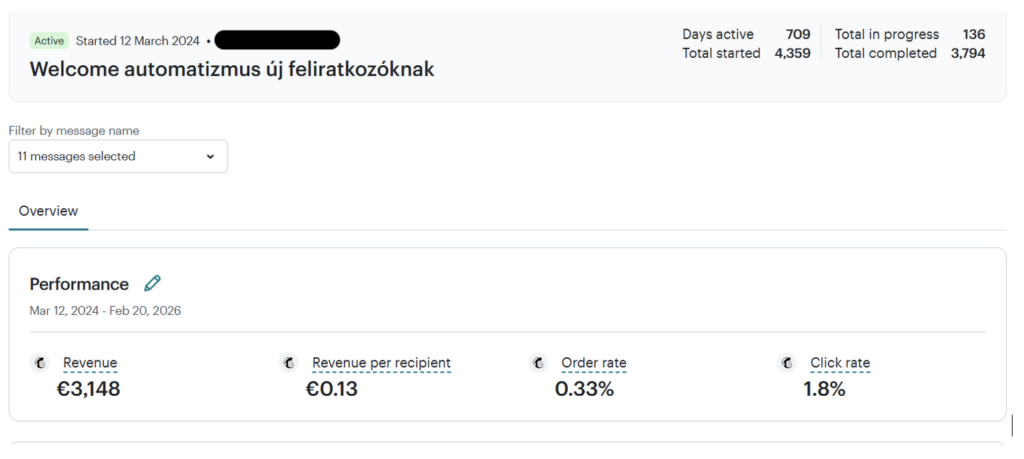Select the Order rate metric label

tap(594, 363)
